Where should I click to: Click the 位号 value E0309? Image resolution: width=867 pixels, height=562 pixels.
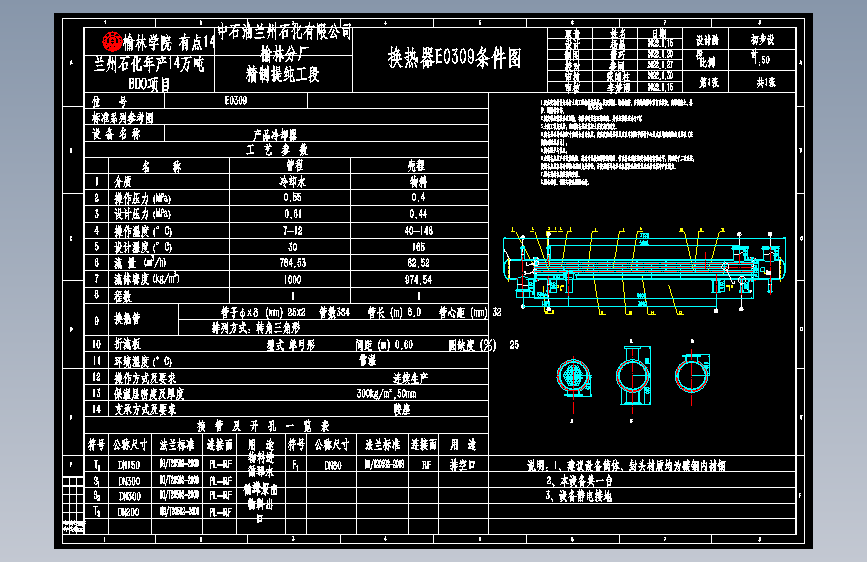point(236,101)
